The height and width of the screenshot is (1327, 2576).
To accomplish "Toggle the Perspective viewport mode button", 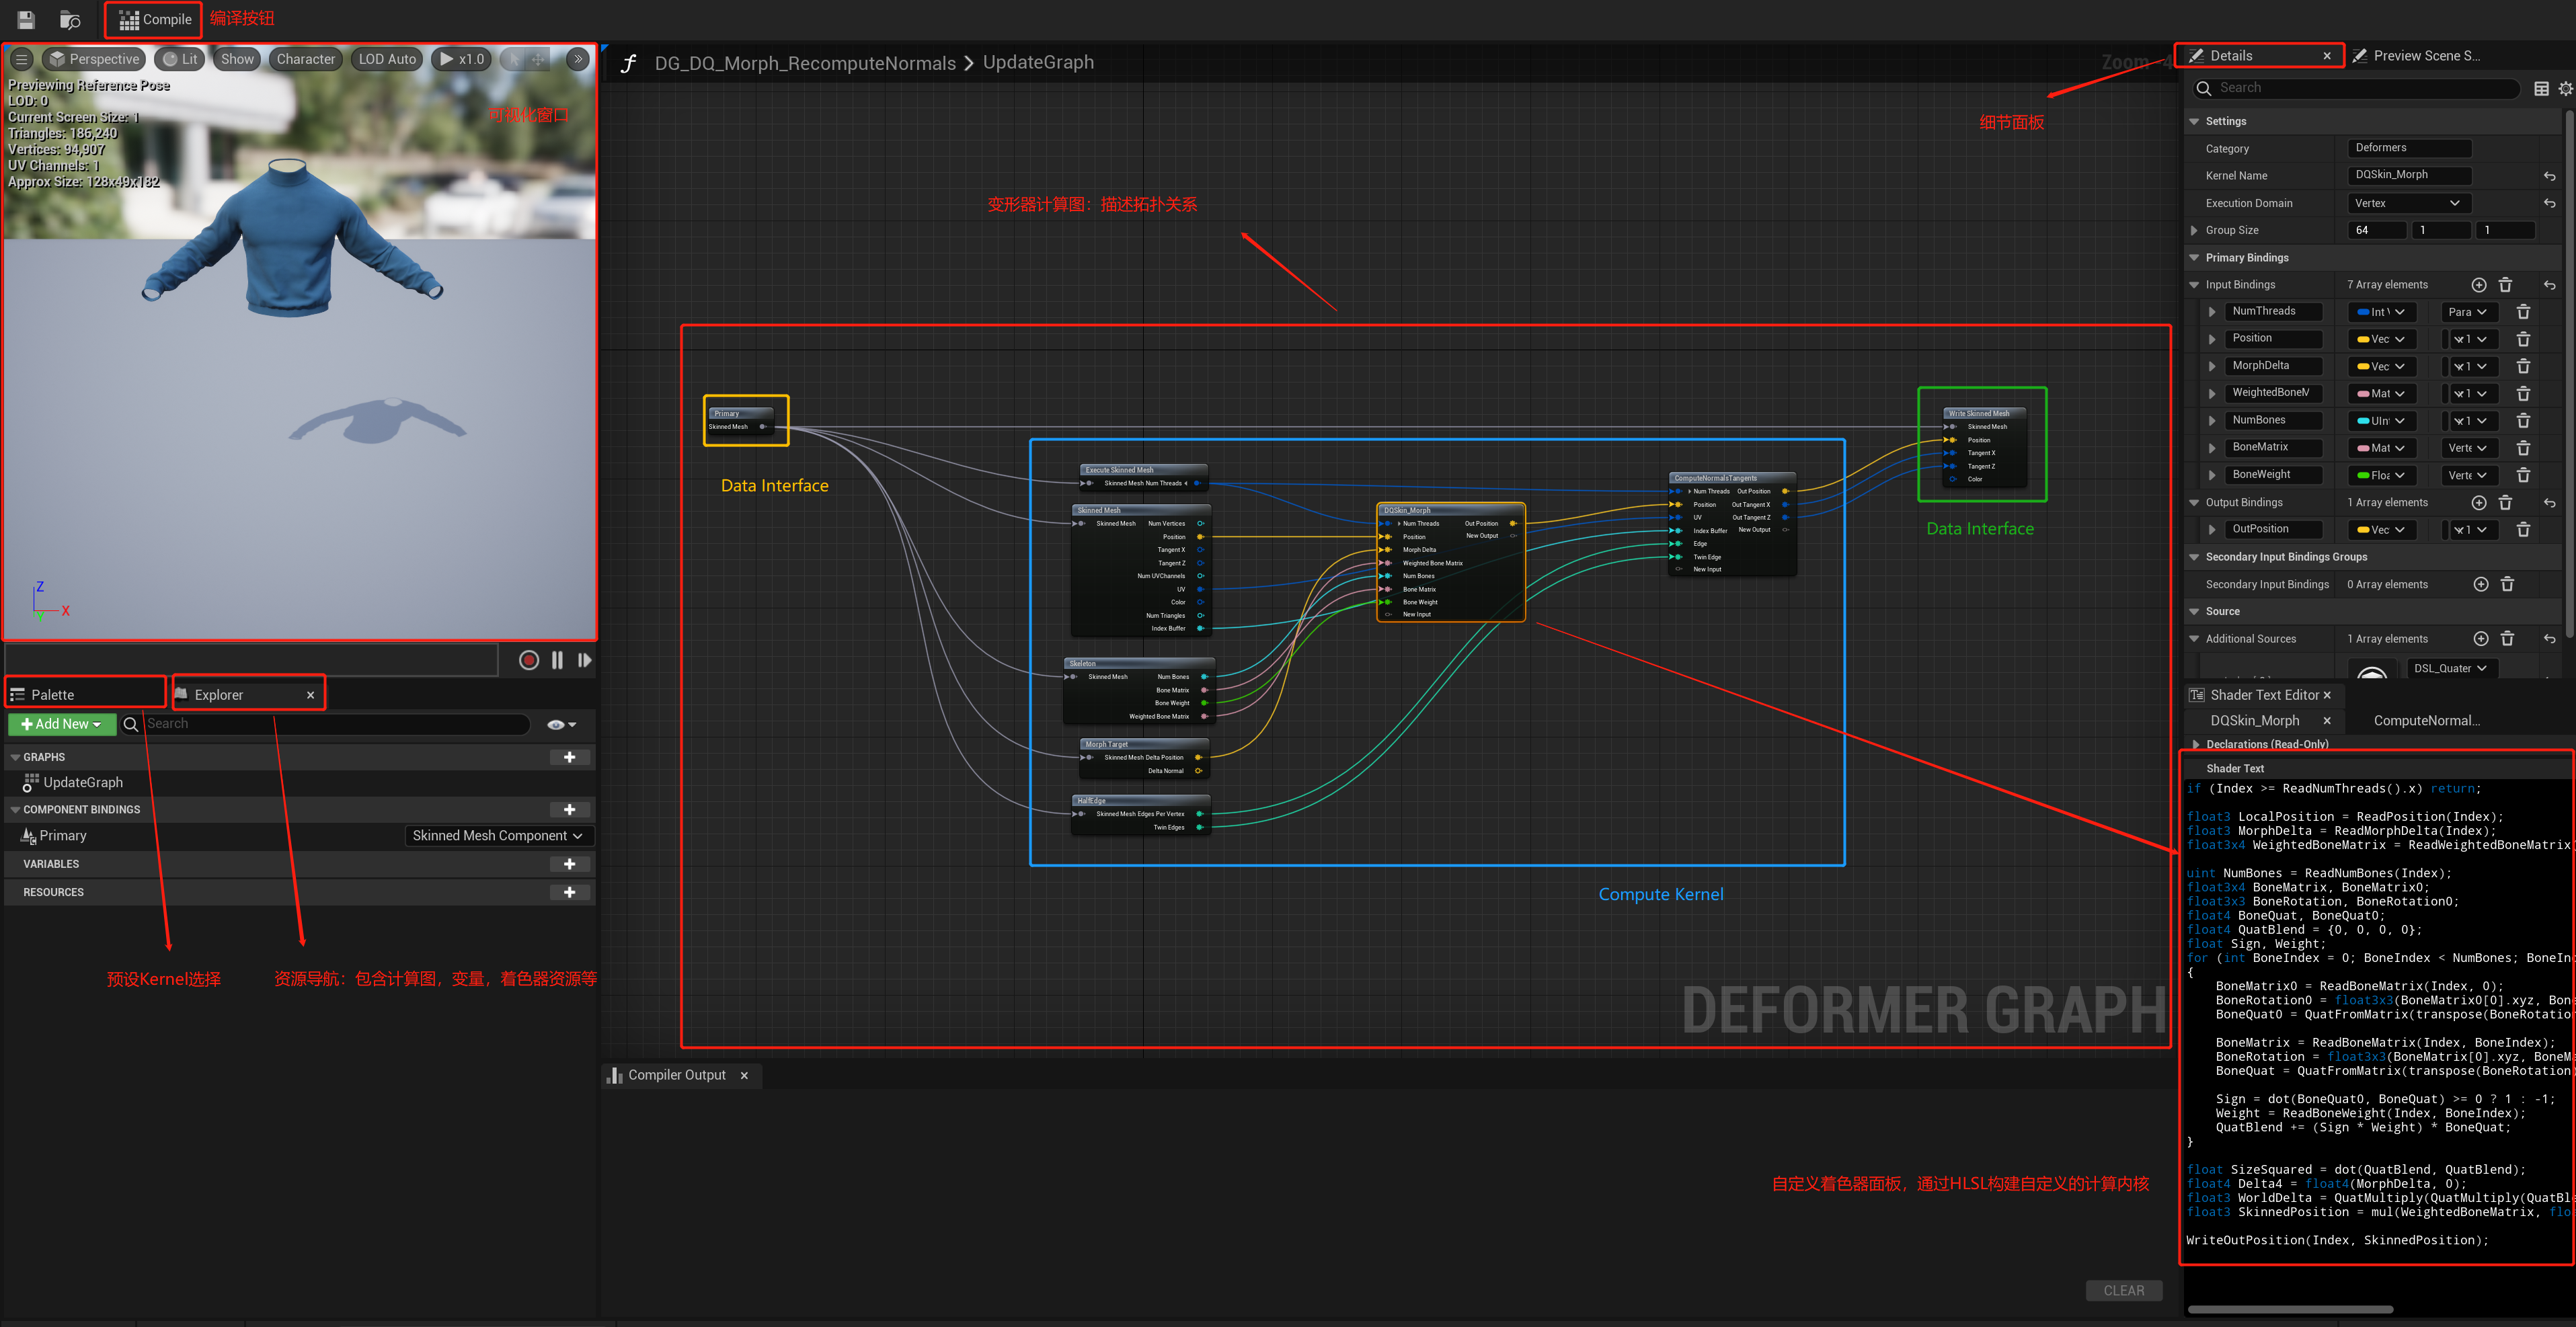I will (94, 59).
